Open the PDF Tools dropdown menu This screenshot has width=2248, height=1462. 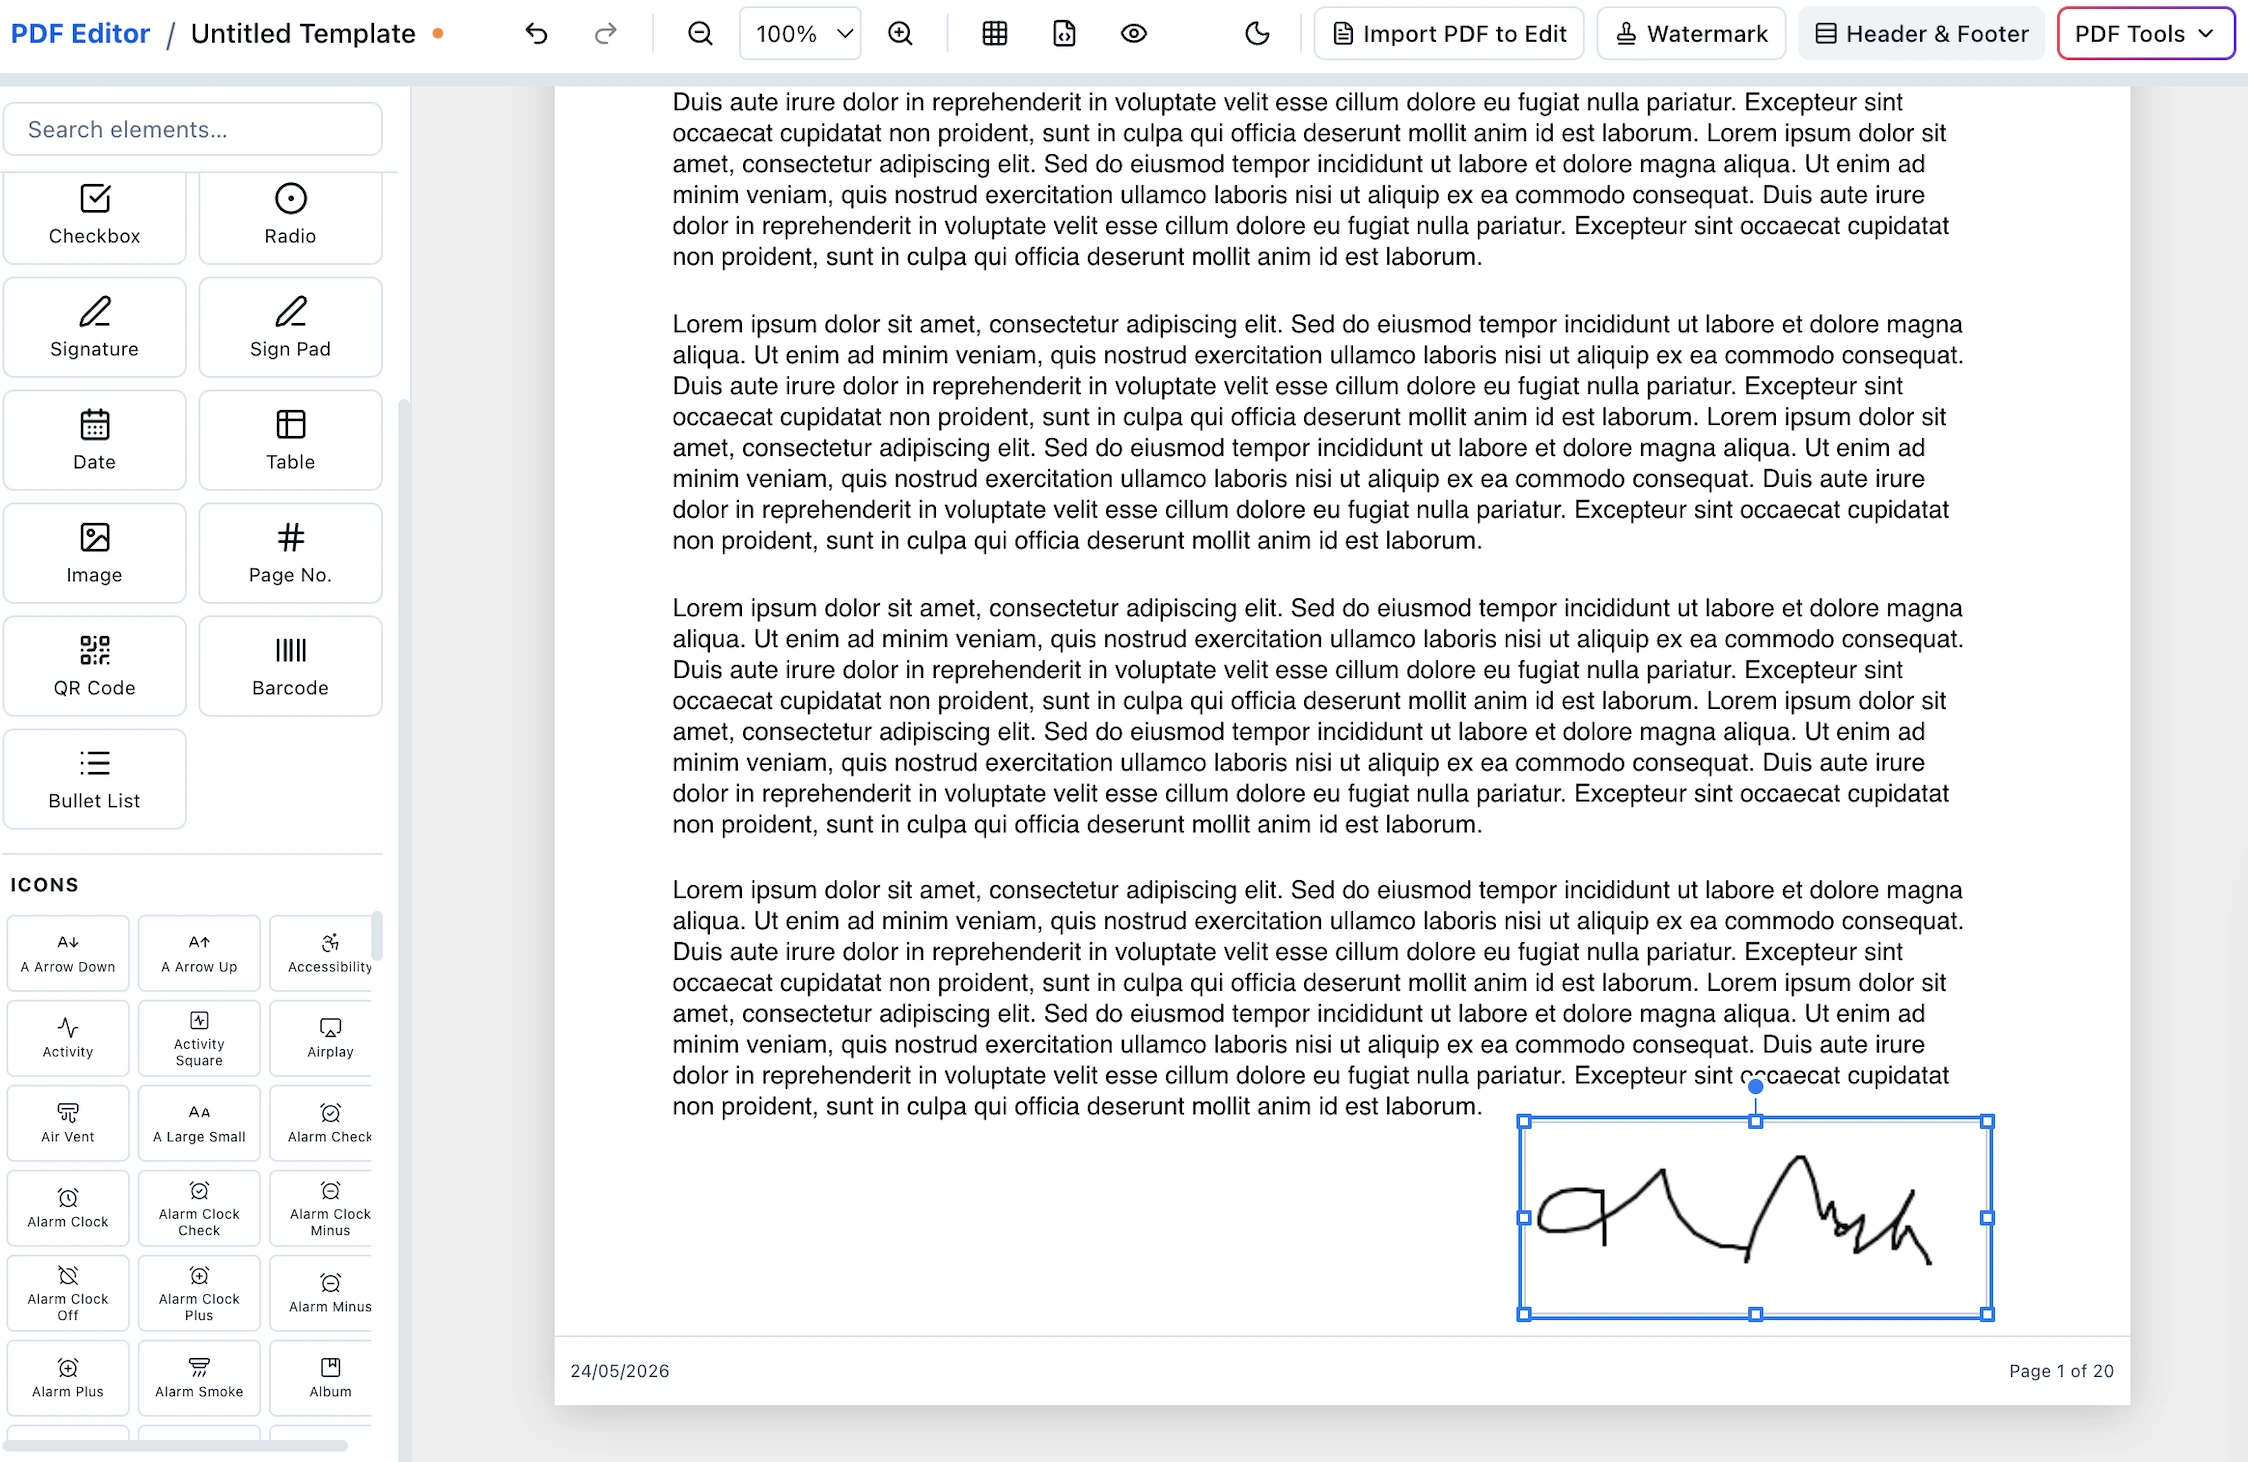[x=2145, y=34]
